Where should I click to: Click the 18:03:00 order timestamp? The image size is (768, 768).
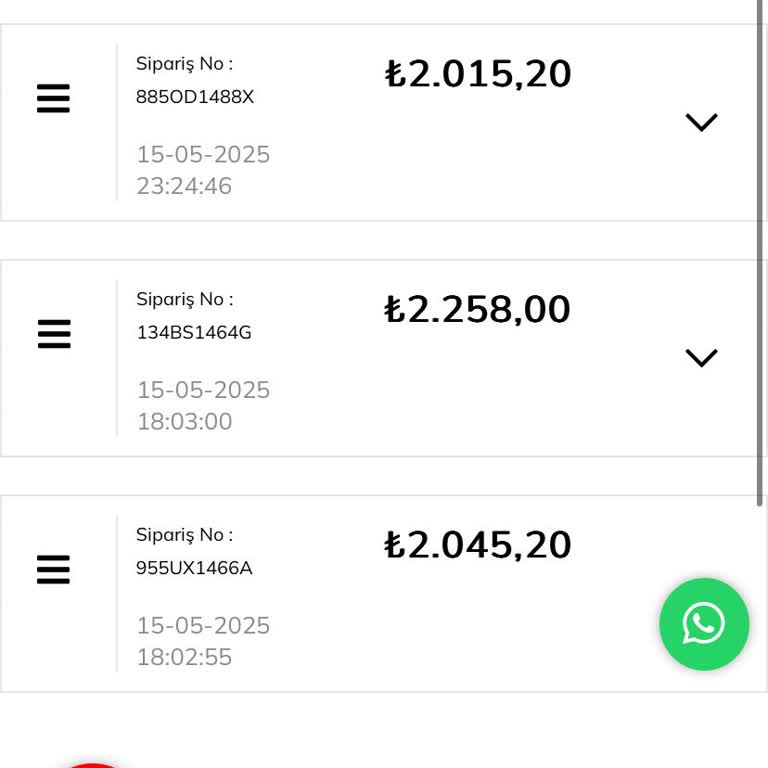[184, 421]
